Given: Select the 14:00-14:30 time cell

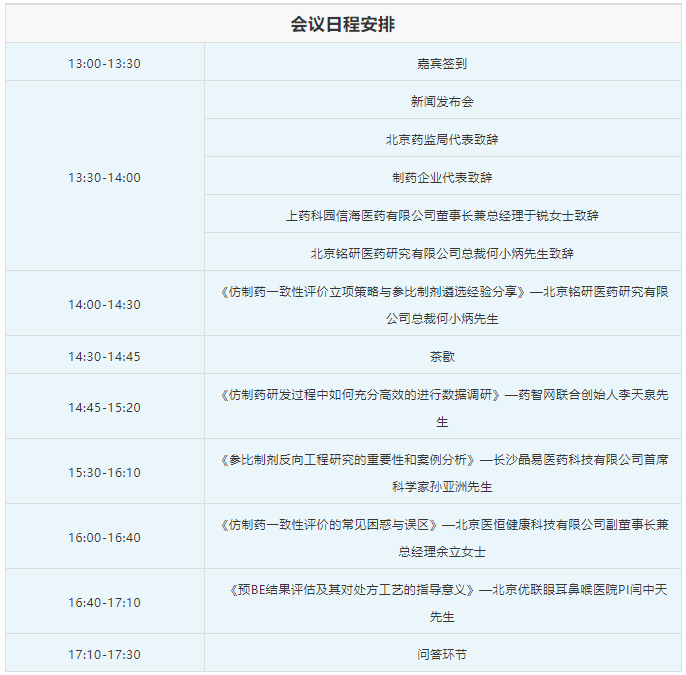Looking at the screenshot, I should (104, 304).
